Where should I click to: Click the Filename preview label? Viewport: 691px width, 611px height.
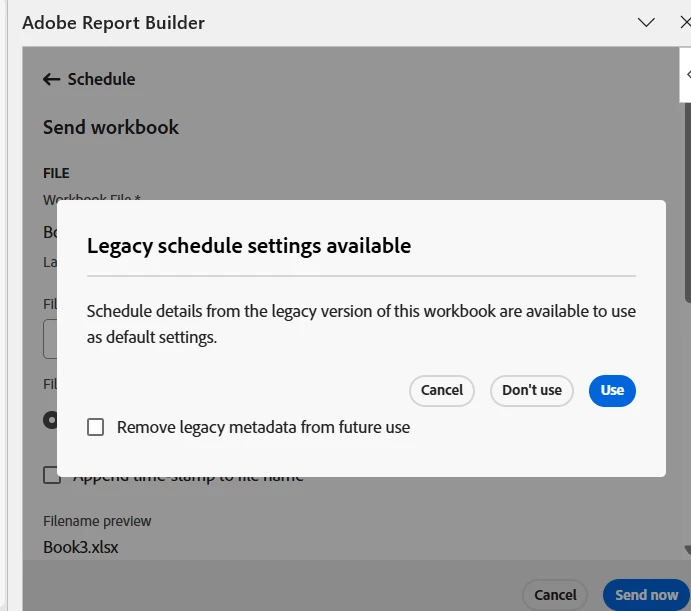pyautogui.click(x=97, y=521)
